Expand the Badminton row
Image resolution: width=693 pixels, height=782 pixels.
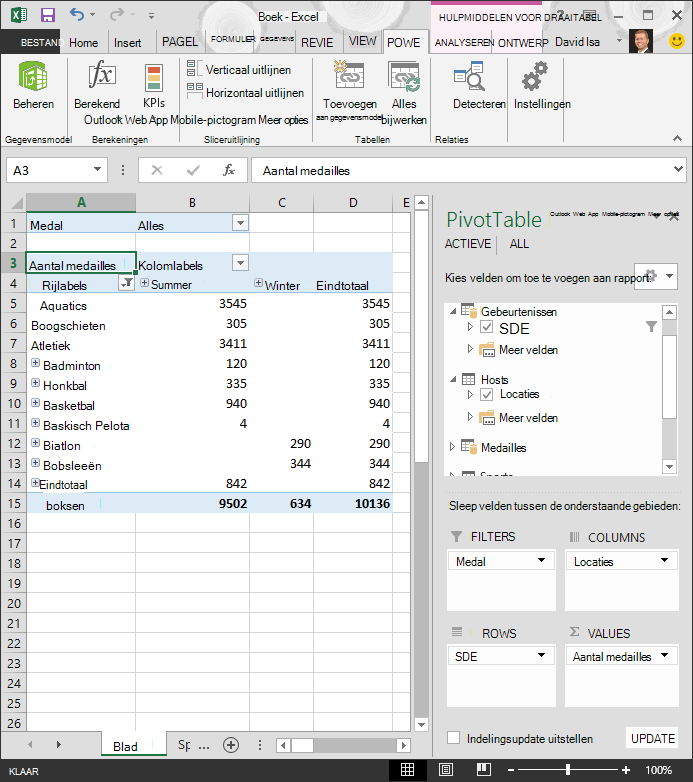point(35,363)
